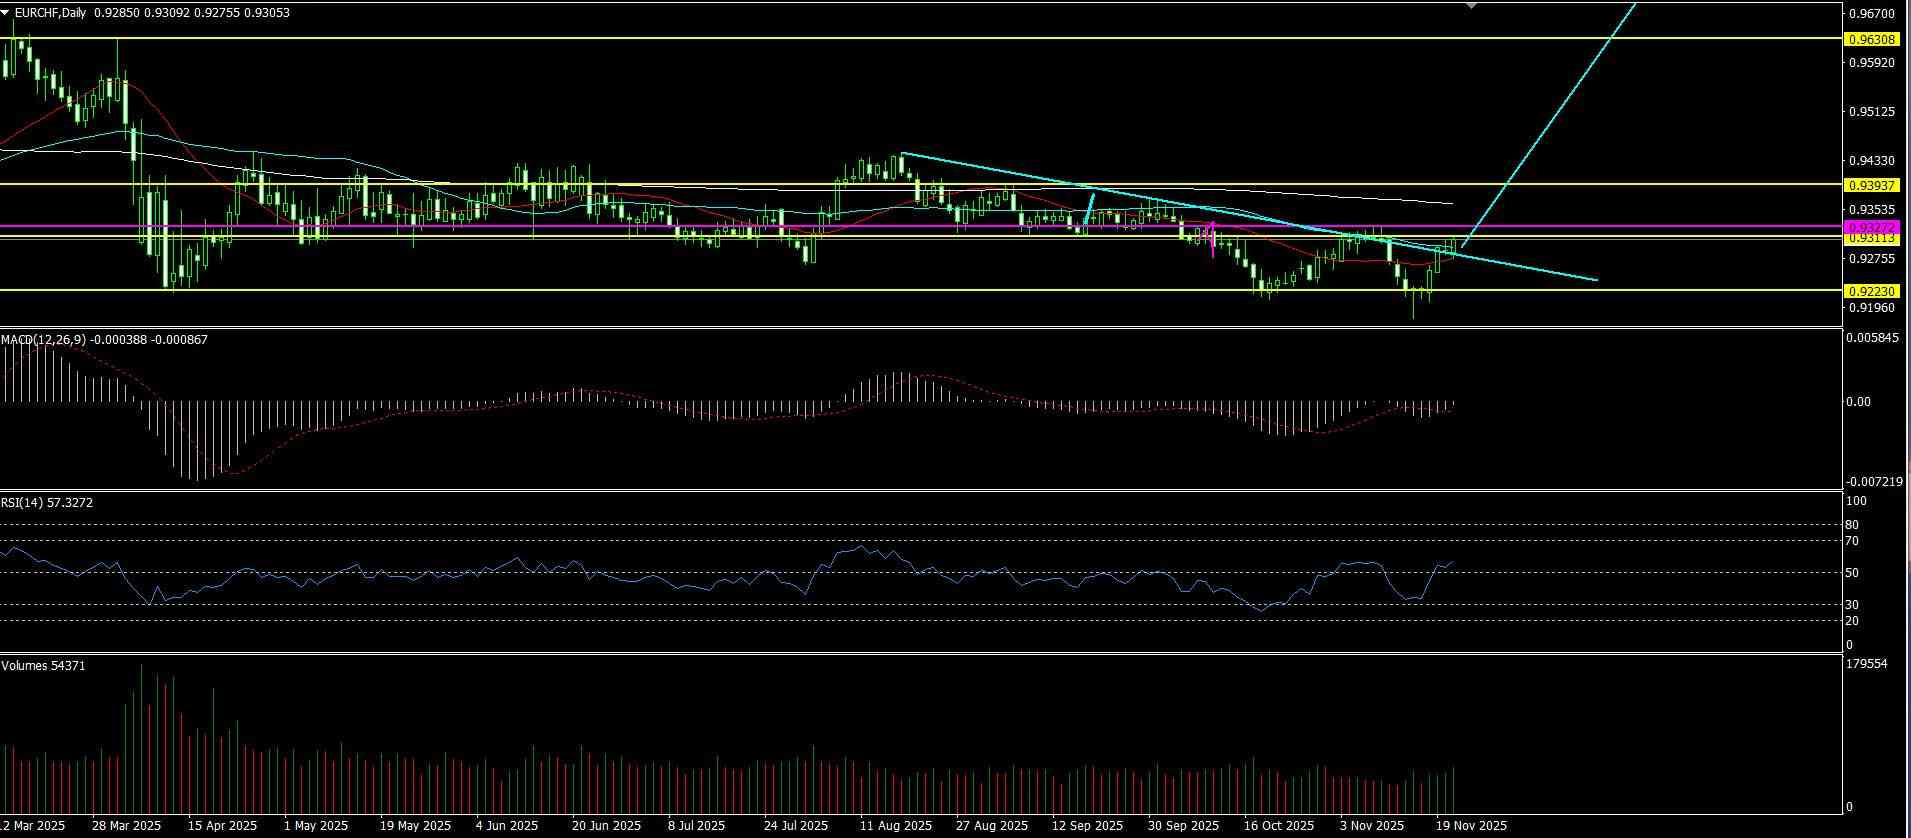Click the yellow 0.96308 price level label
The height and width of the screenshot is (838, 1911).
click(x=1872, y=39)
